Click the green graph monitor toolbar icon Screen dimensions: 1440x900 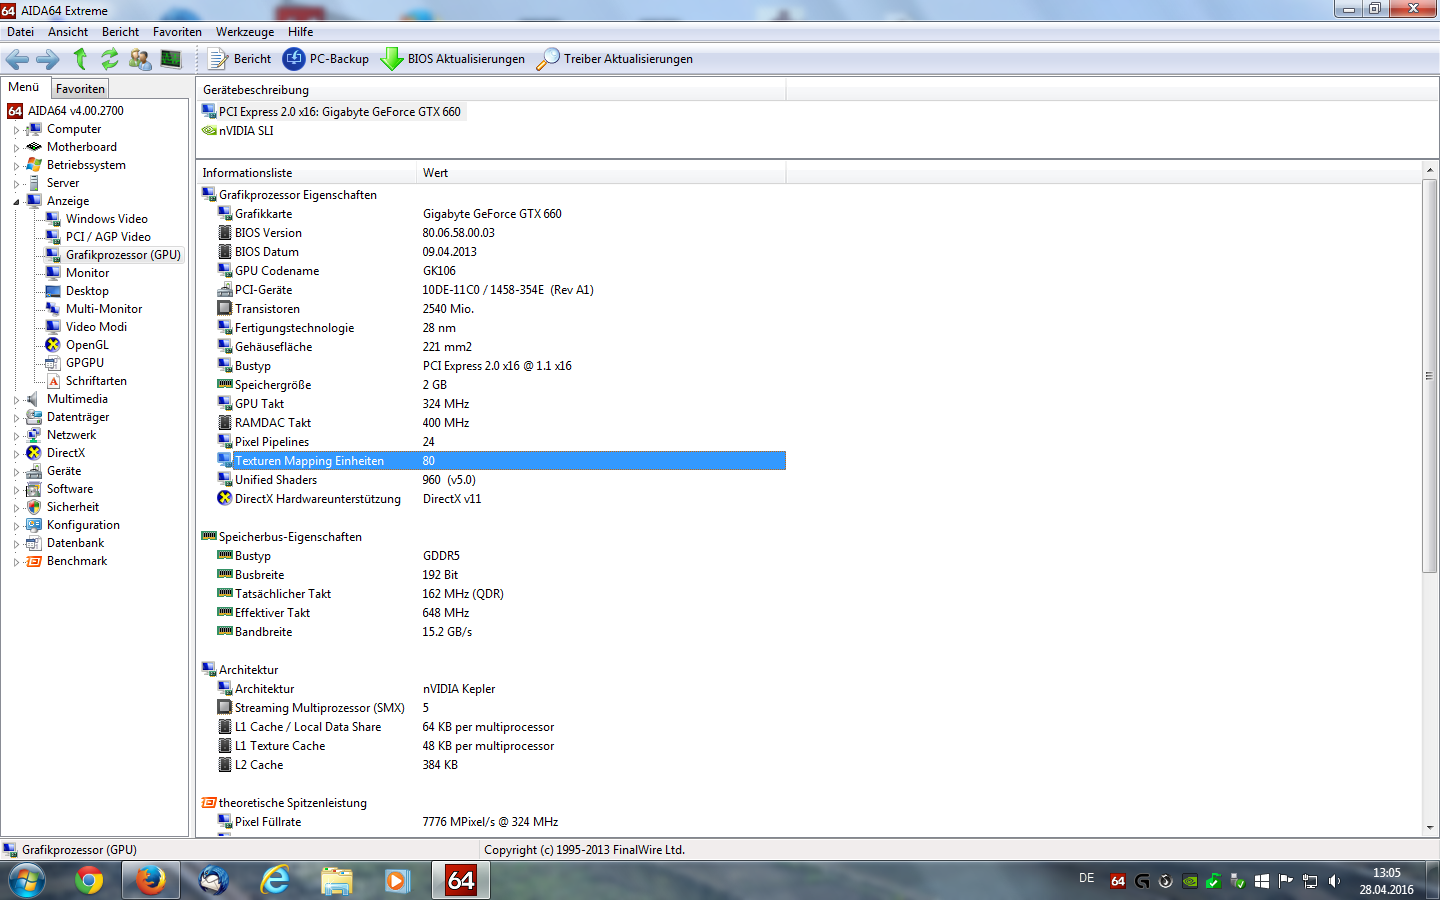[171, 59]
